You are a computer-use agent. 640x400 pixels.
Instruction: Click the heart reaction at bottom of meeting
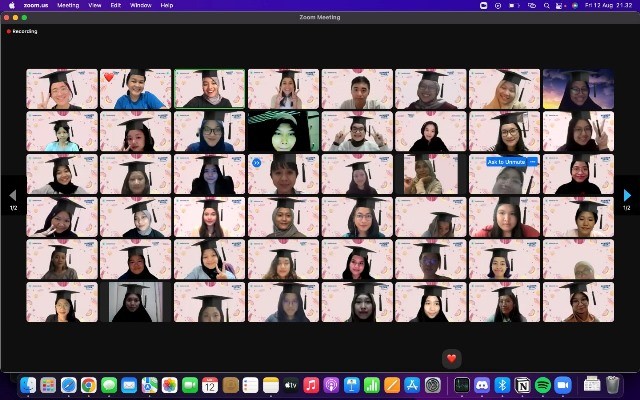[x=452, y=358]
